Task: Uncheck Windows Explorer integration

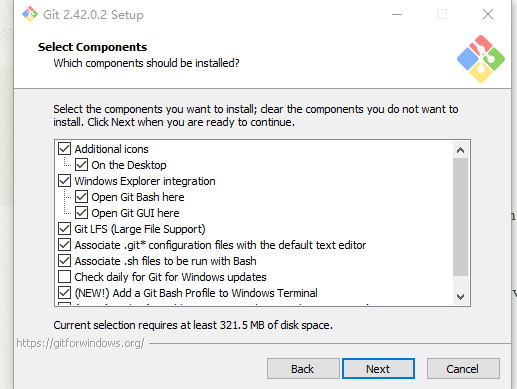Action: 65,181
